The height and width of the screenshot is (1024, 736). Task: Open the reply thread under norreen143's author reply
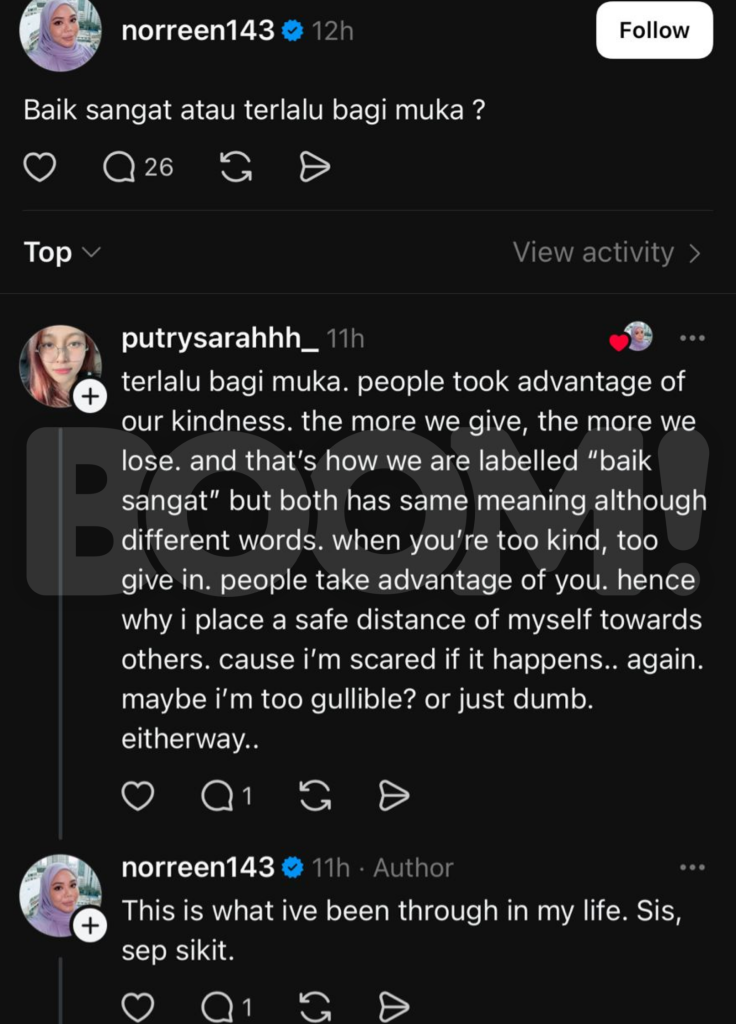tap(226, 1006)
